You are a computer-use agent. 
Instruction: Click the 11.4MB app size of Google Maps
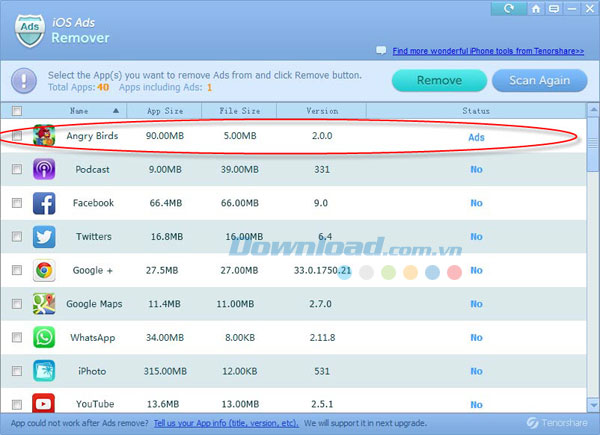(164, 304)
